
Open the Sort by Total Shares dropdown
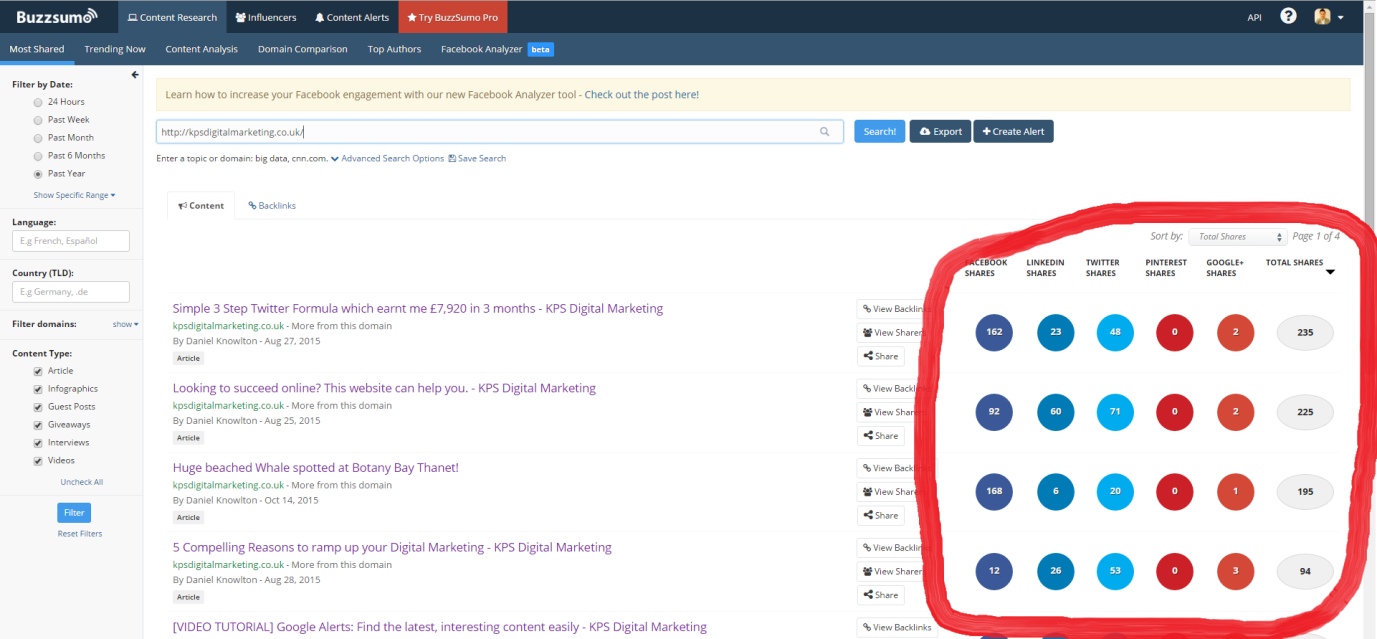(1237, 237)
